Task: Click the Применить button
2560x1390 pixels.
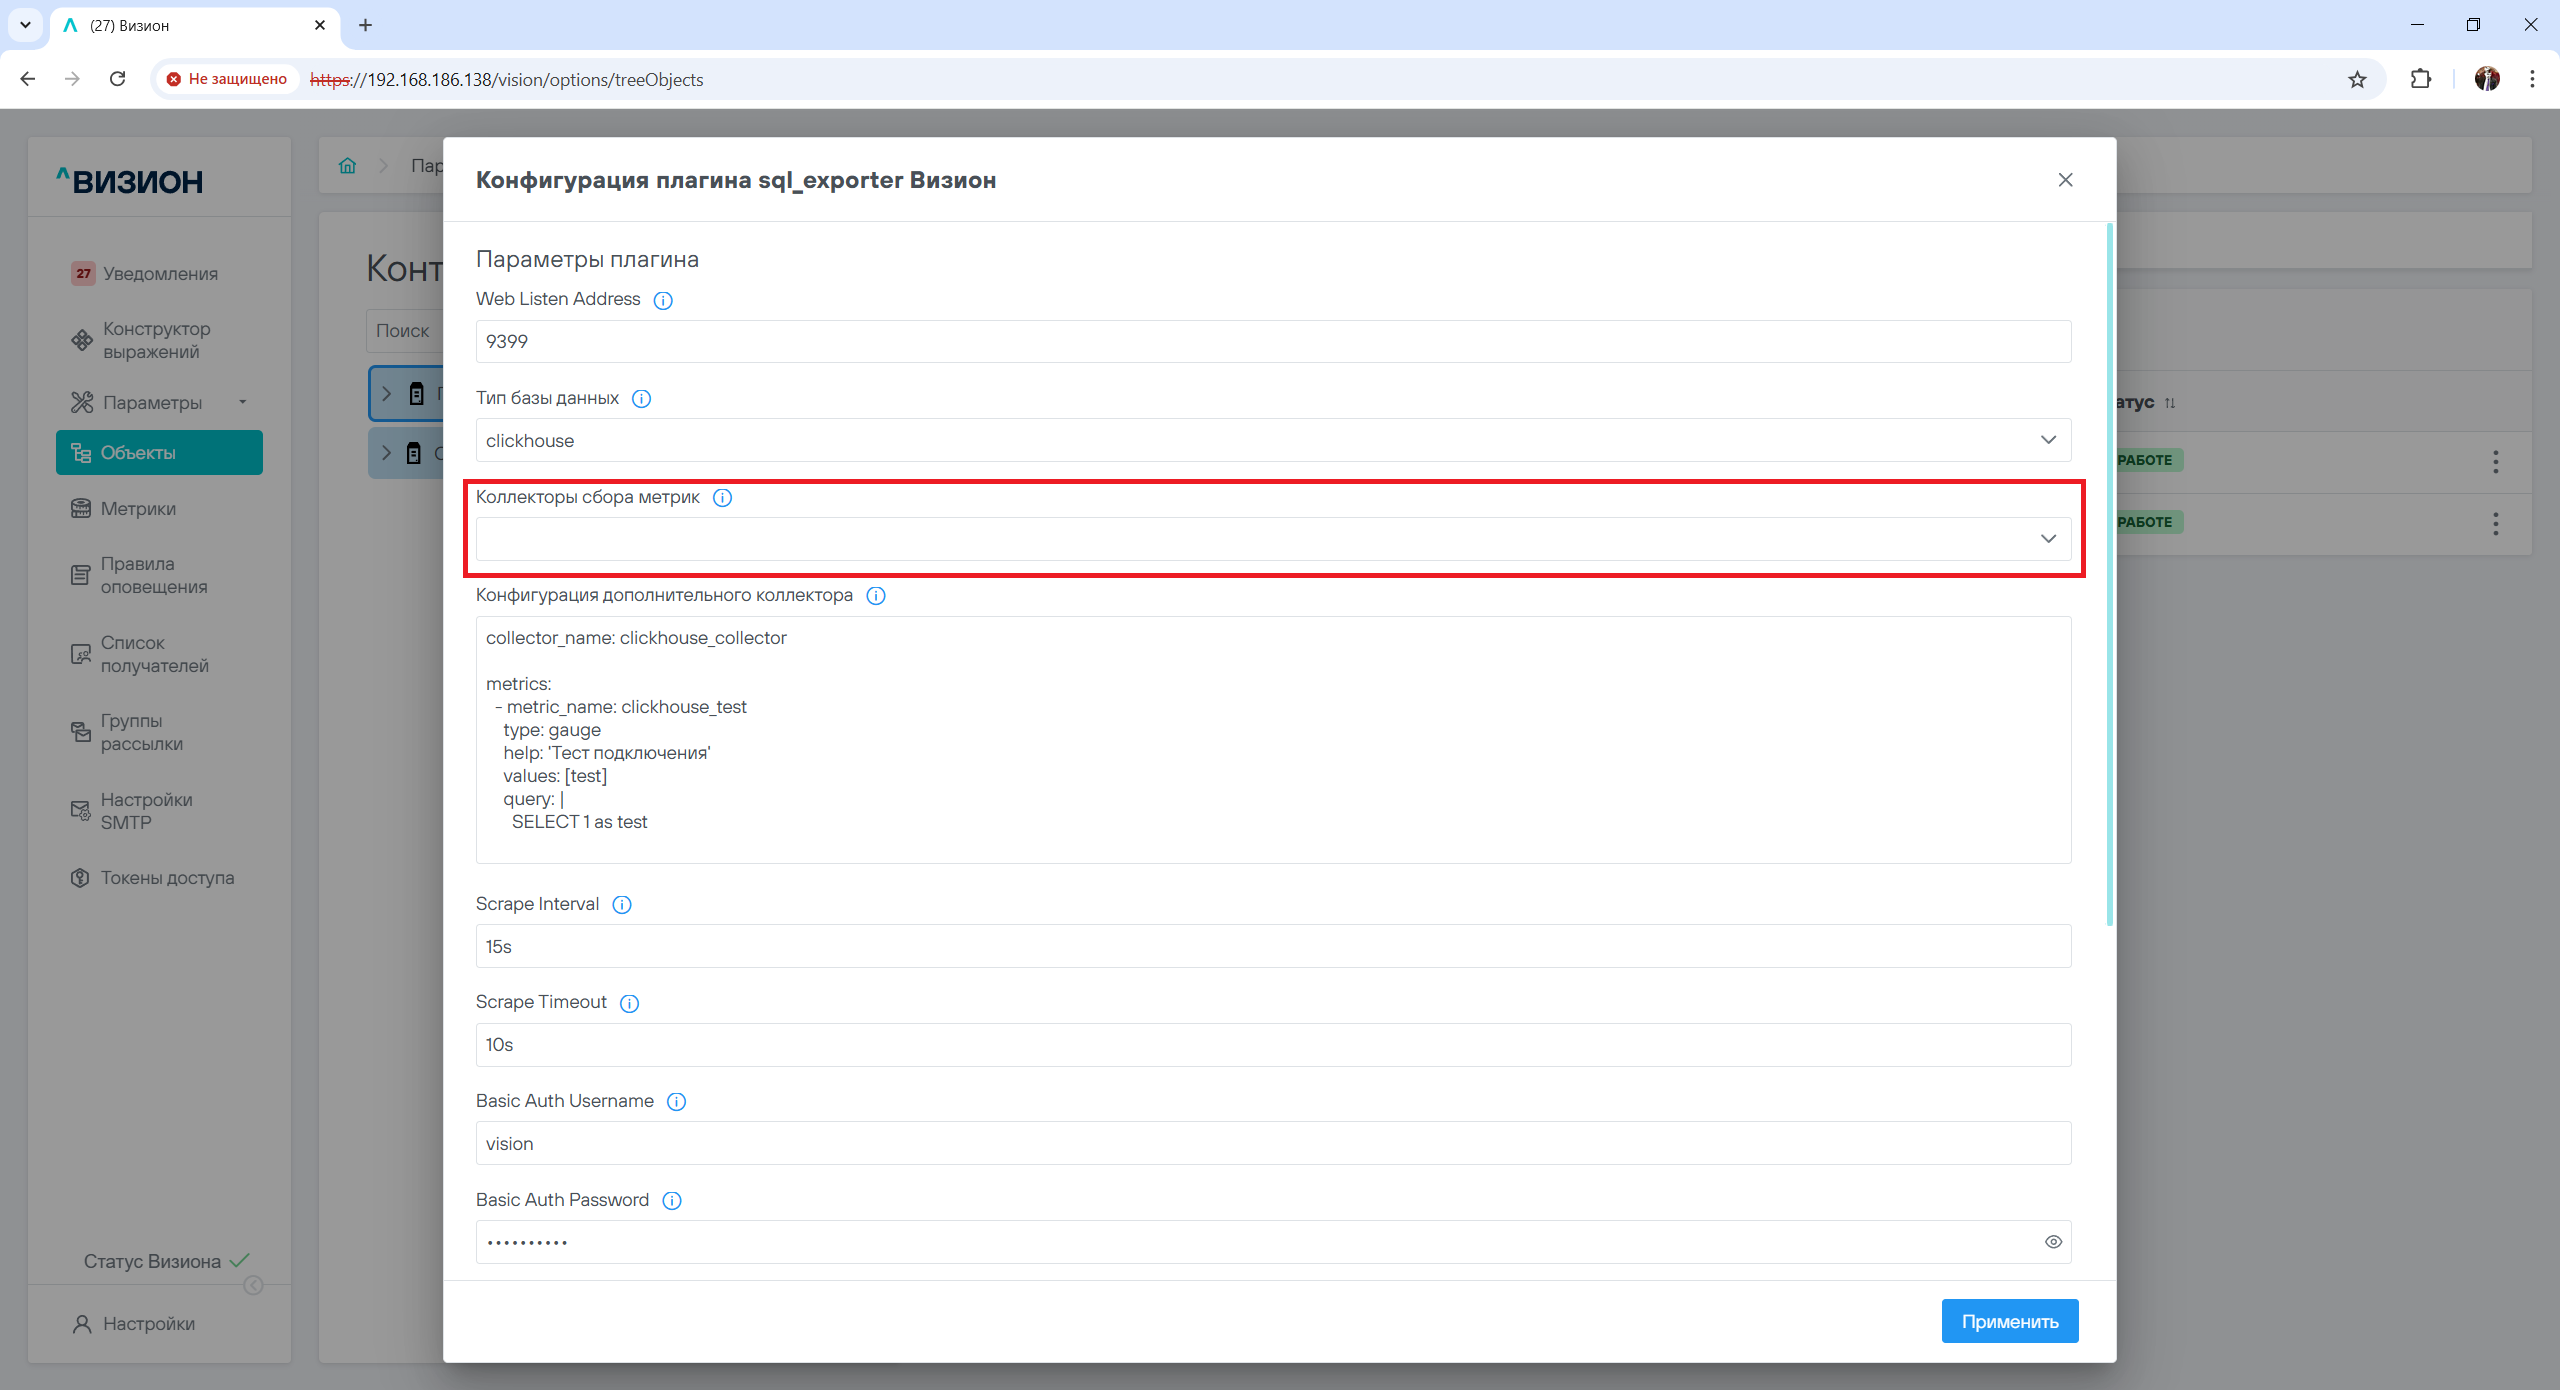Action: 2009,1321
